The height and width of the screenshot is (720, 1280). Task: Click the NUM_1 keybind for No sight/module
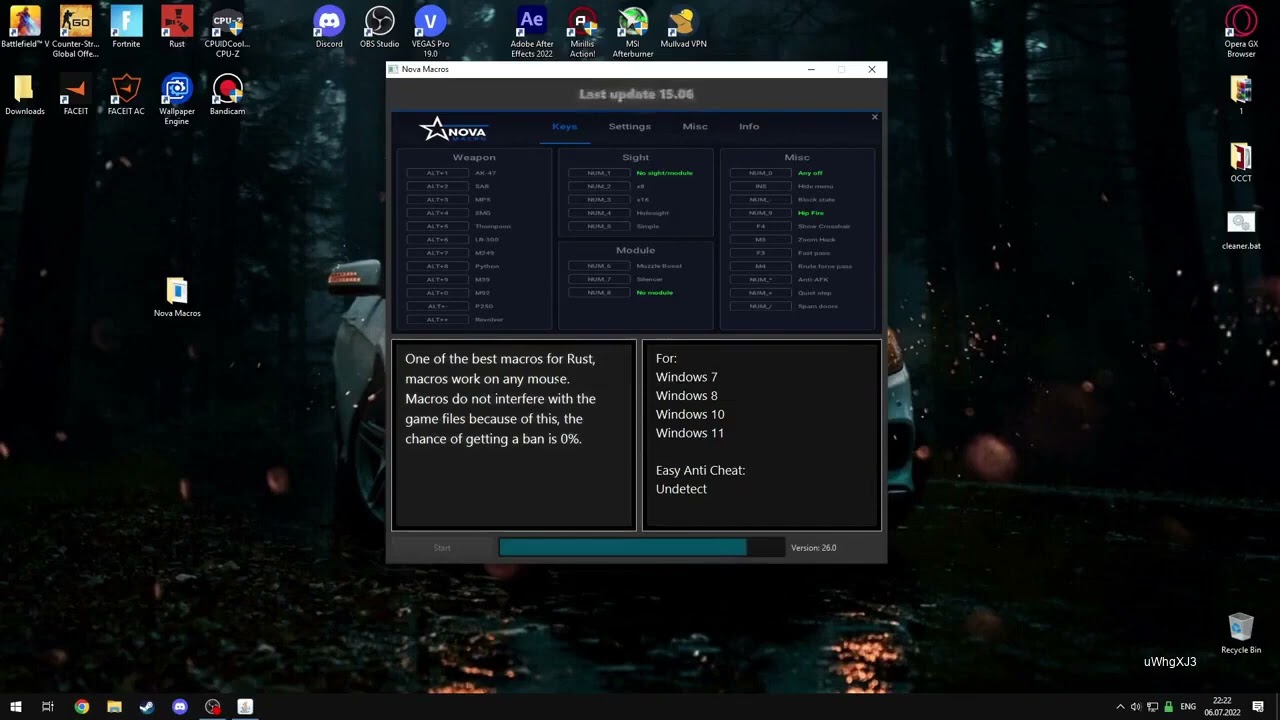click(599, 173)
